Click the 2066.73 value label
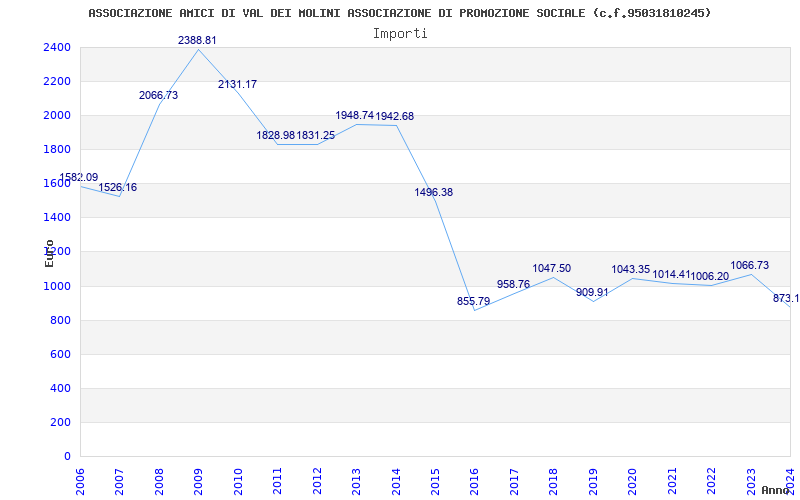Viewport: 800px width, 500px height. click(x=159, y=95)
